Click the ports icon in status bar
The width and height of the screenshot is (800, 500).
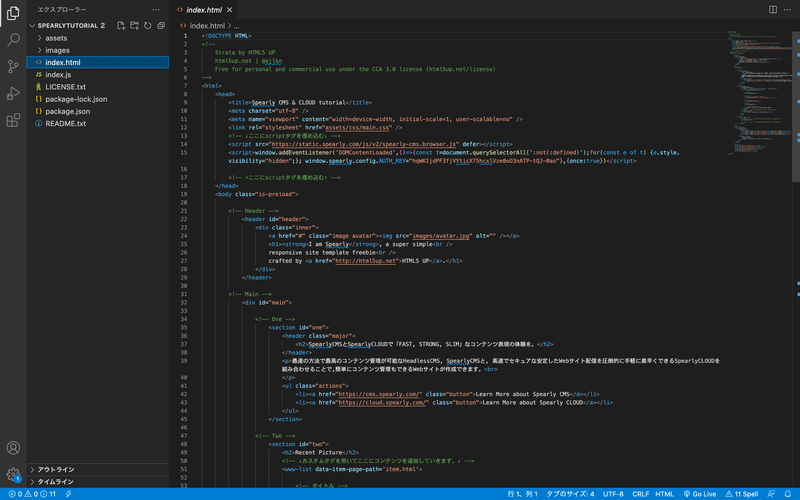(x=68, y=494)
